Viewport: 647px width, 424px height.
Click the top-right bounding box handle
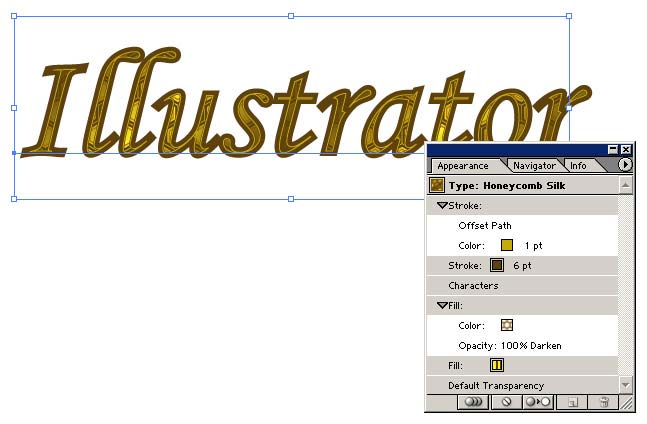pyautogui.click(x=569, y=16)
